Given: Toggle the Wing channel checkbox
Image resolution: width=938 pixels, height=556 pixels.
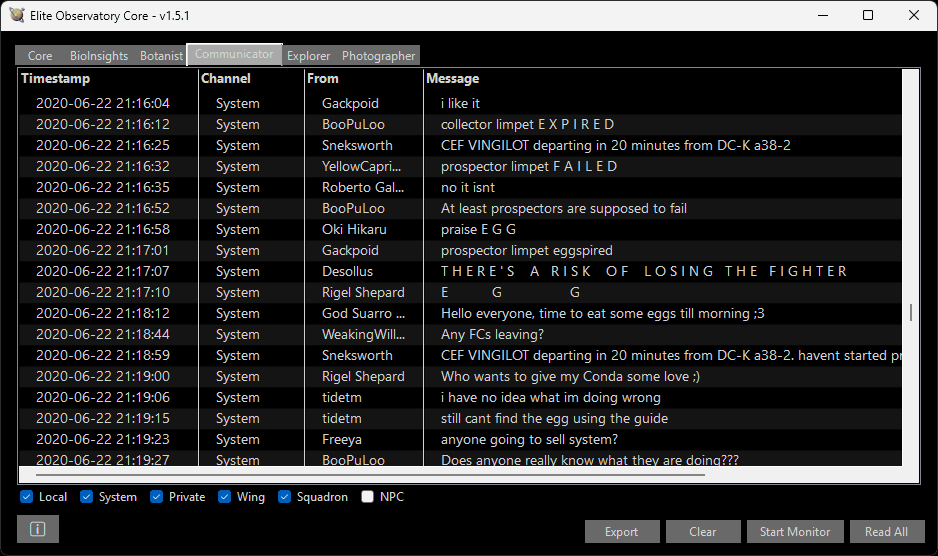Looking at the screenshot, I should click(225, 497).
